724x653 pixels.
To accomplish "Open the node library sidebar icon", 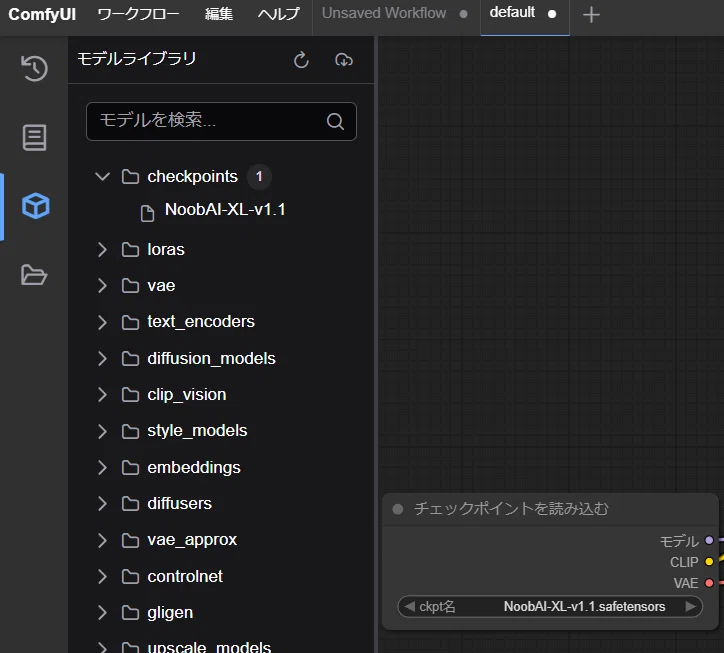I will (34, 138).
